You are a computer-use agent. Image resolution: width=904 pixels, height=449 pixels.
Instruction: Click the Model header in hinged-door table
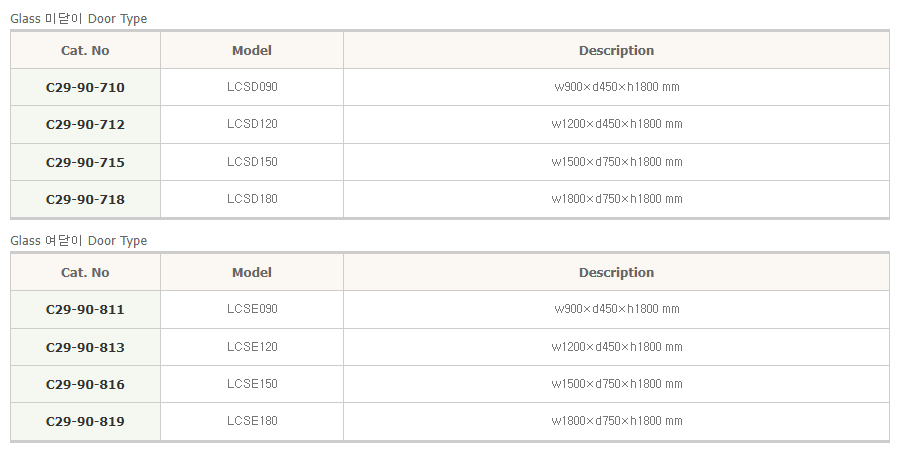(252, 273)
